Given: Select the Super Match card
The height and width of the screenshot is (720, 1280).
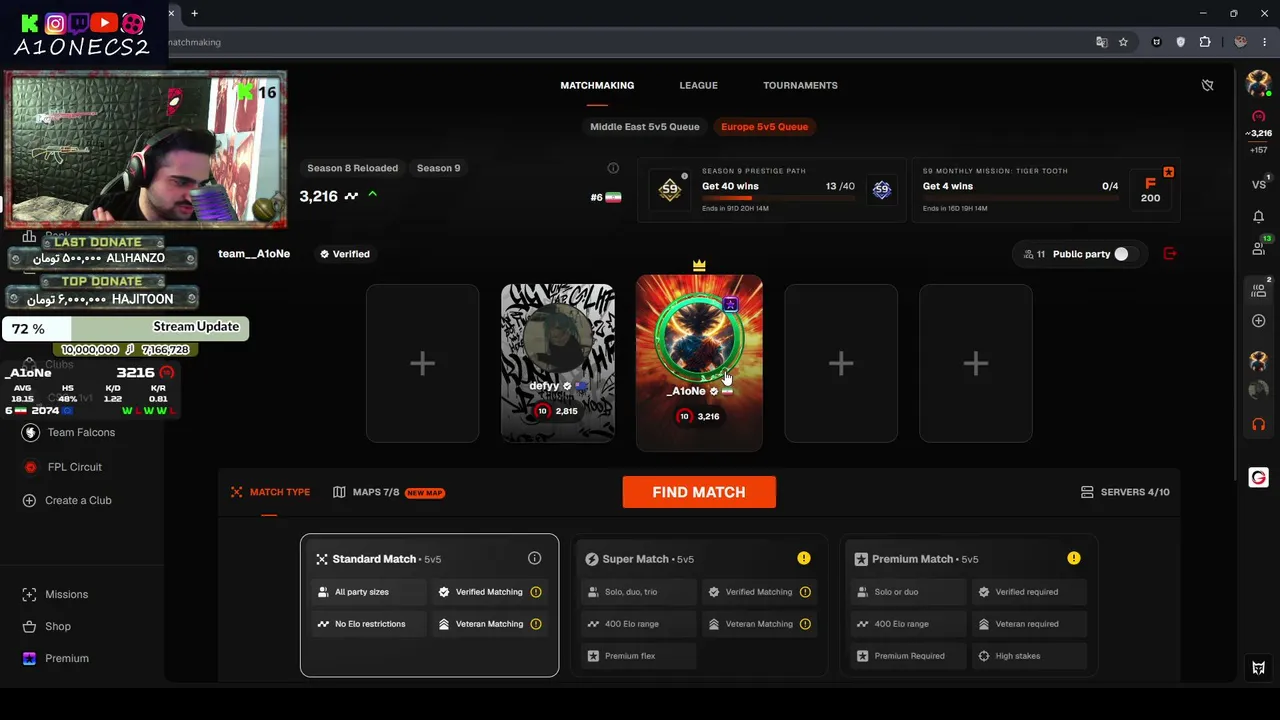Looking at the screenshot, I should (699, 605).
